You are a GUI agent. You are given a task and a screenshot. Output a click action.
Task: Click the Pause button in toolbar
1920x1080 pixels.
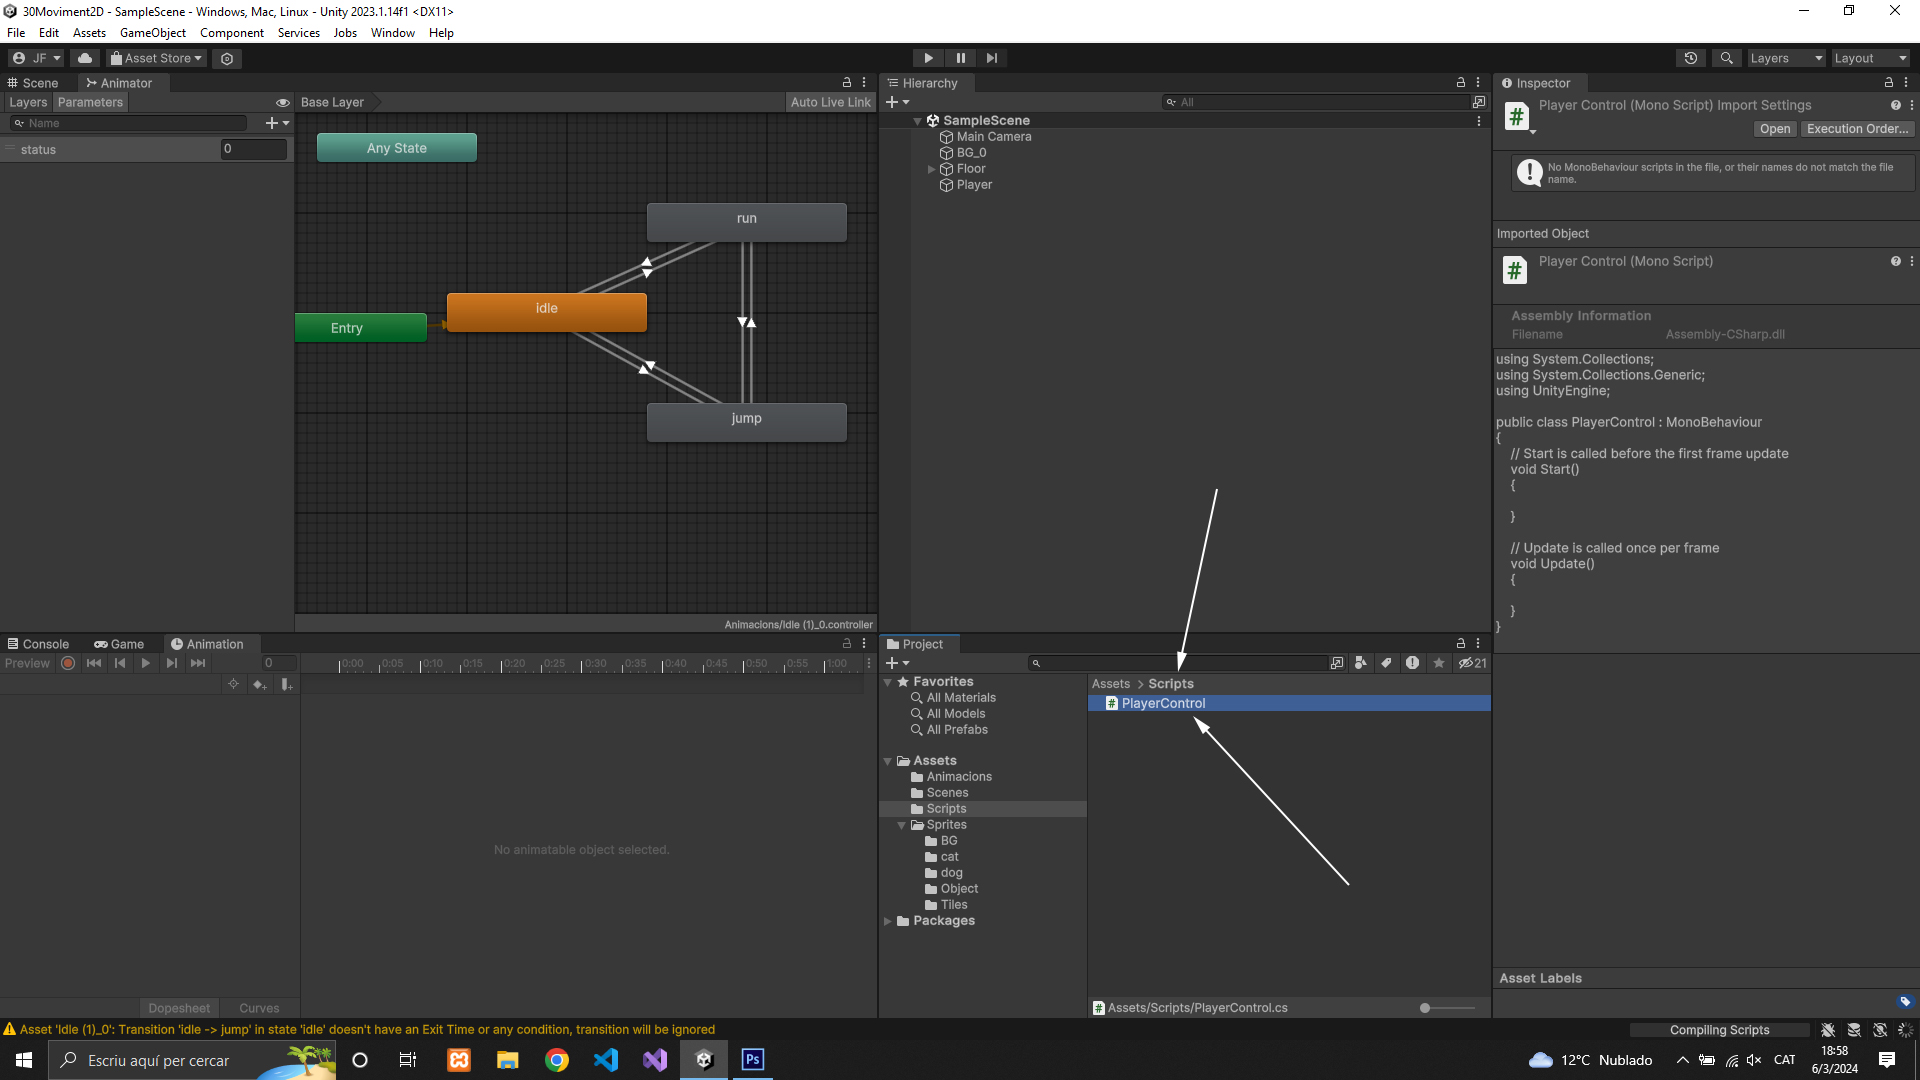click(960, 58)
